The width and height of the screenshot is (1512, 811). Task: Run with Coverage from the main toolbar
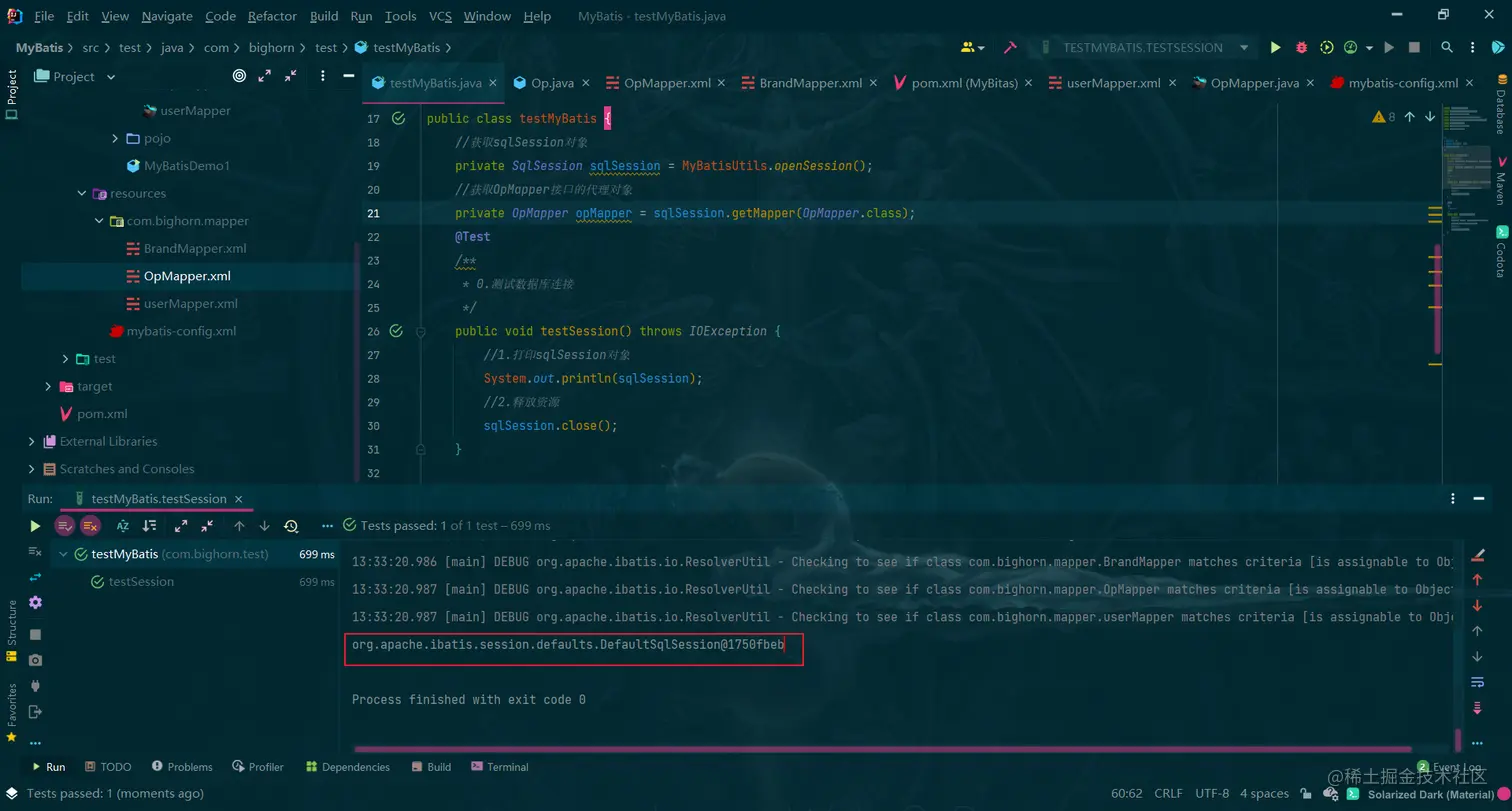coord(1327,47)
